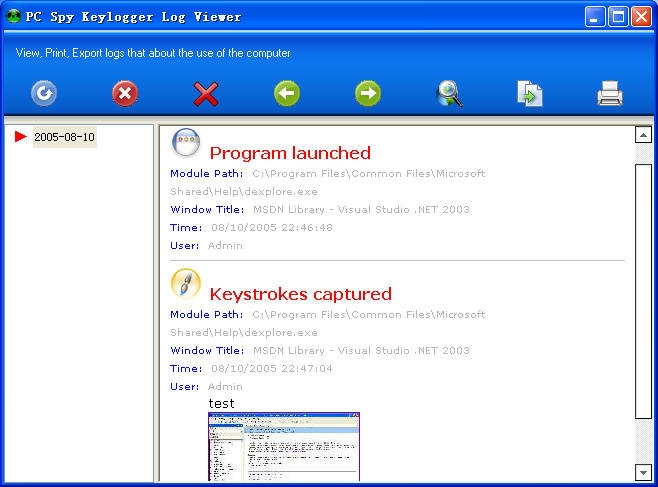Click the red circle stop icon
The height and width of the screenshot is (487, 658).
[124, 94]
